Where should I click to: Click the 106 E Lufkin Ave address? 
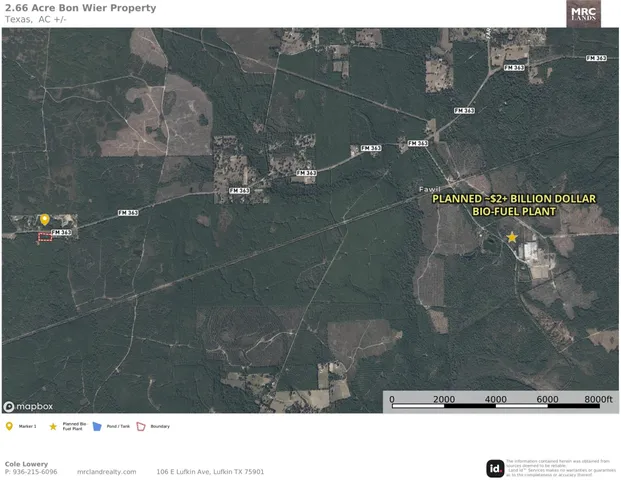point(210,472)
